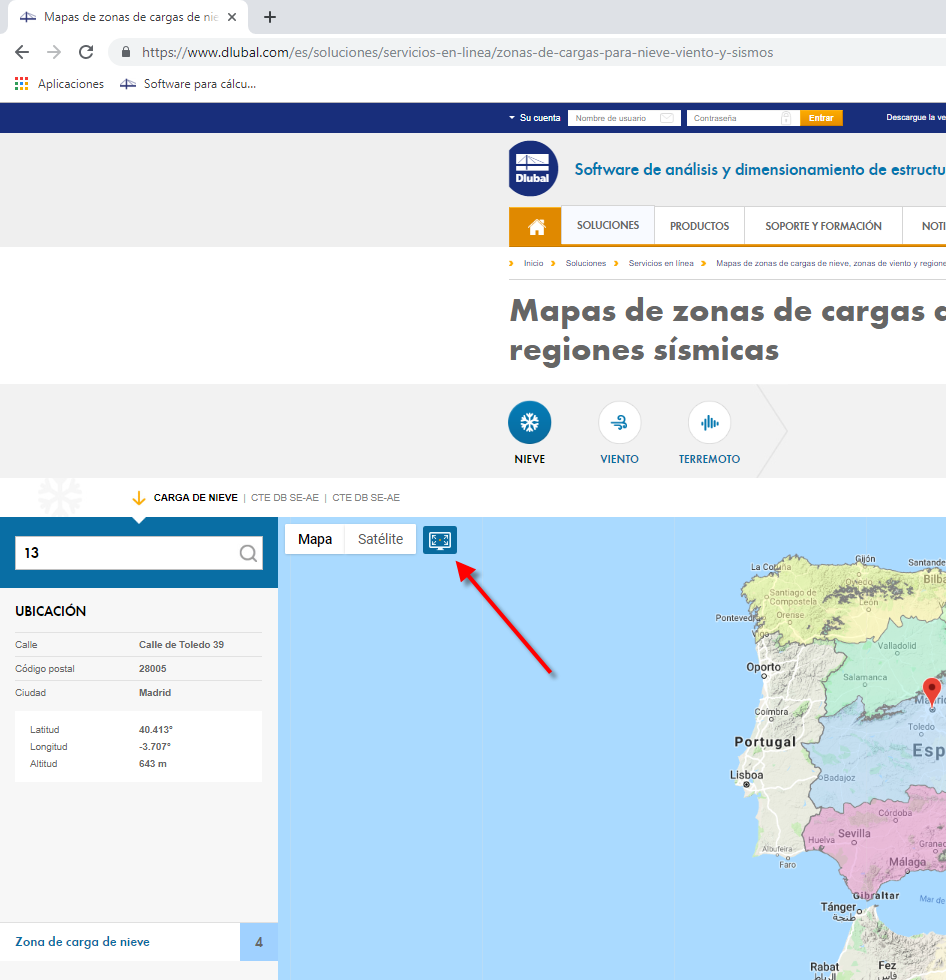Click city value Madrid

pyautogui.click(x=155, y=692)
